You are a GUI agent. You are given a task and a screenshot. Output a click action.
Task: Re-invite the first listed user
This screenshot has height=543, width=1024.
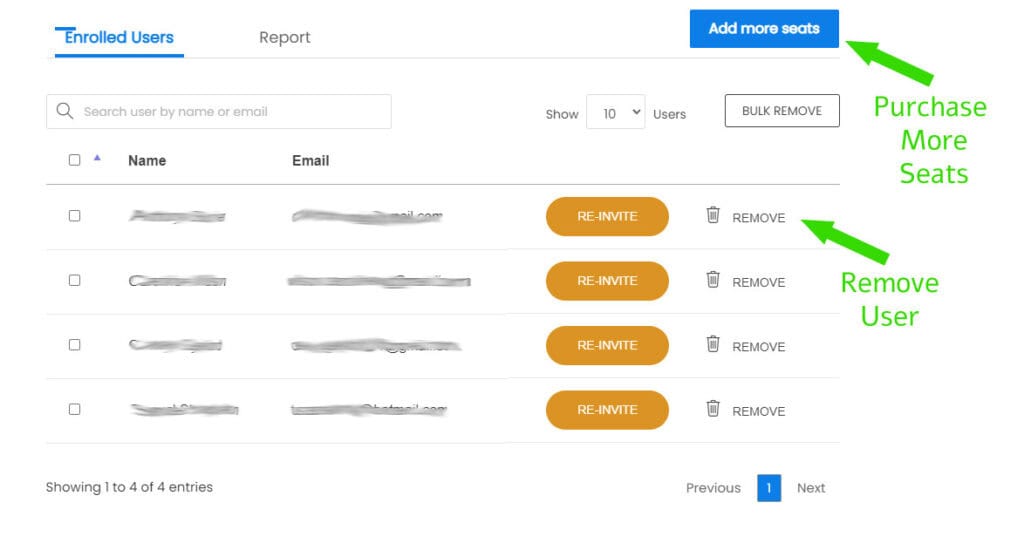607,216
